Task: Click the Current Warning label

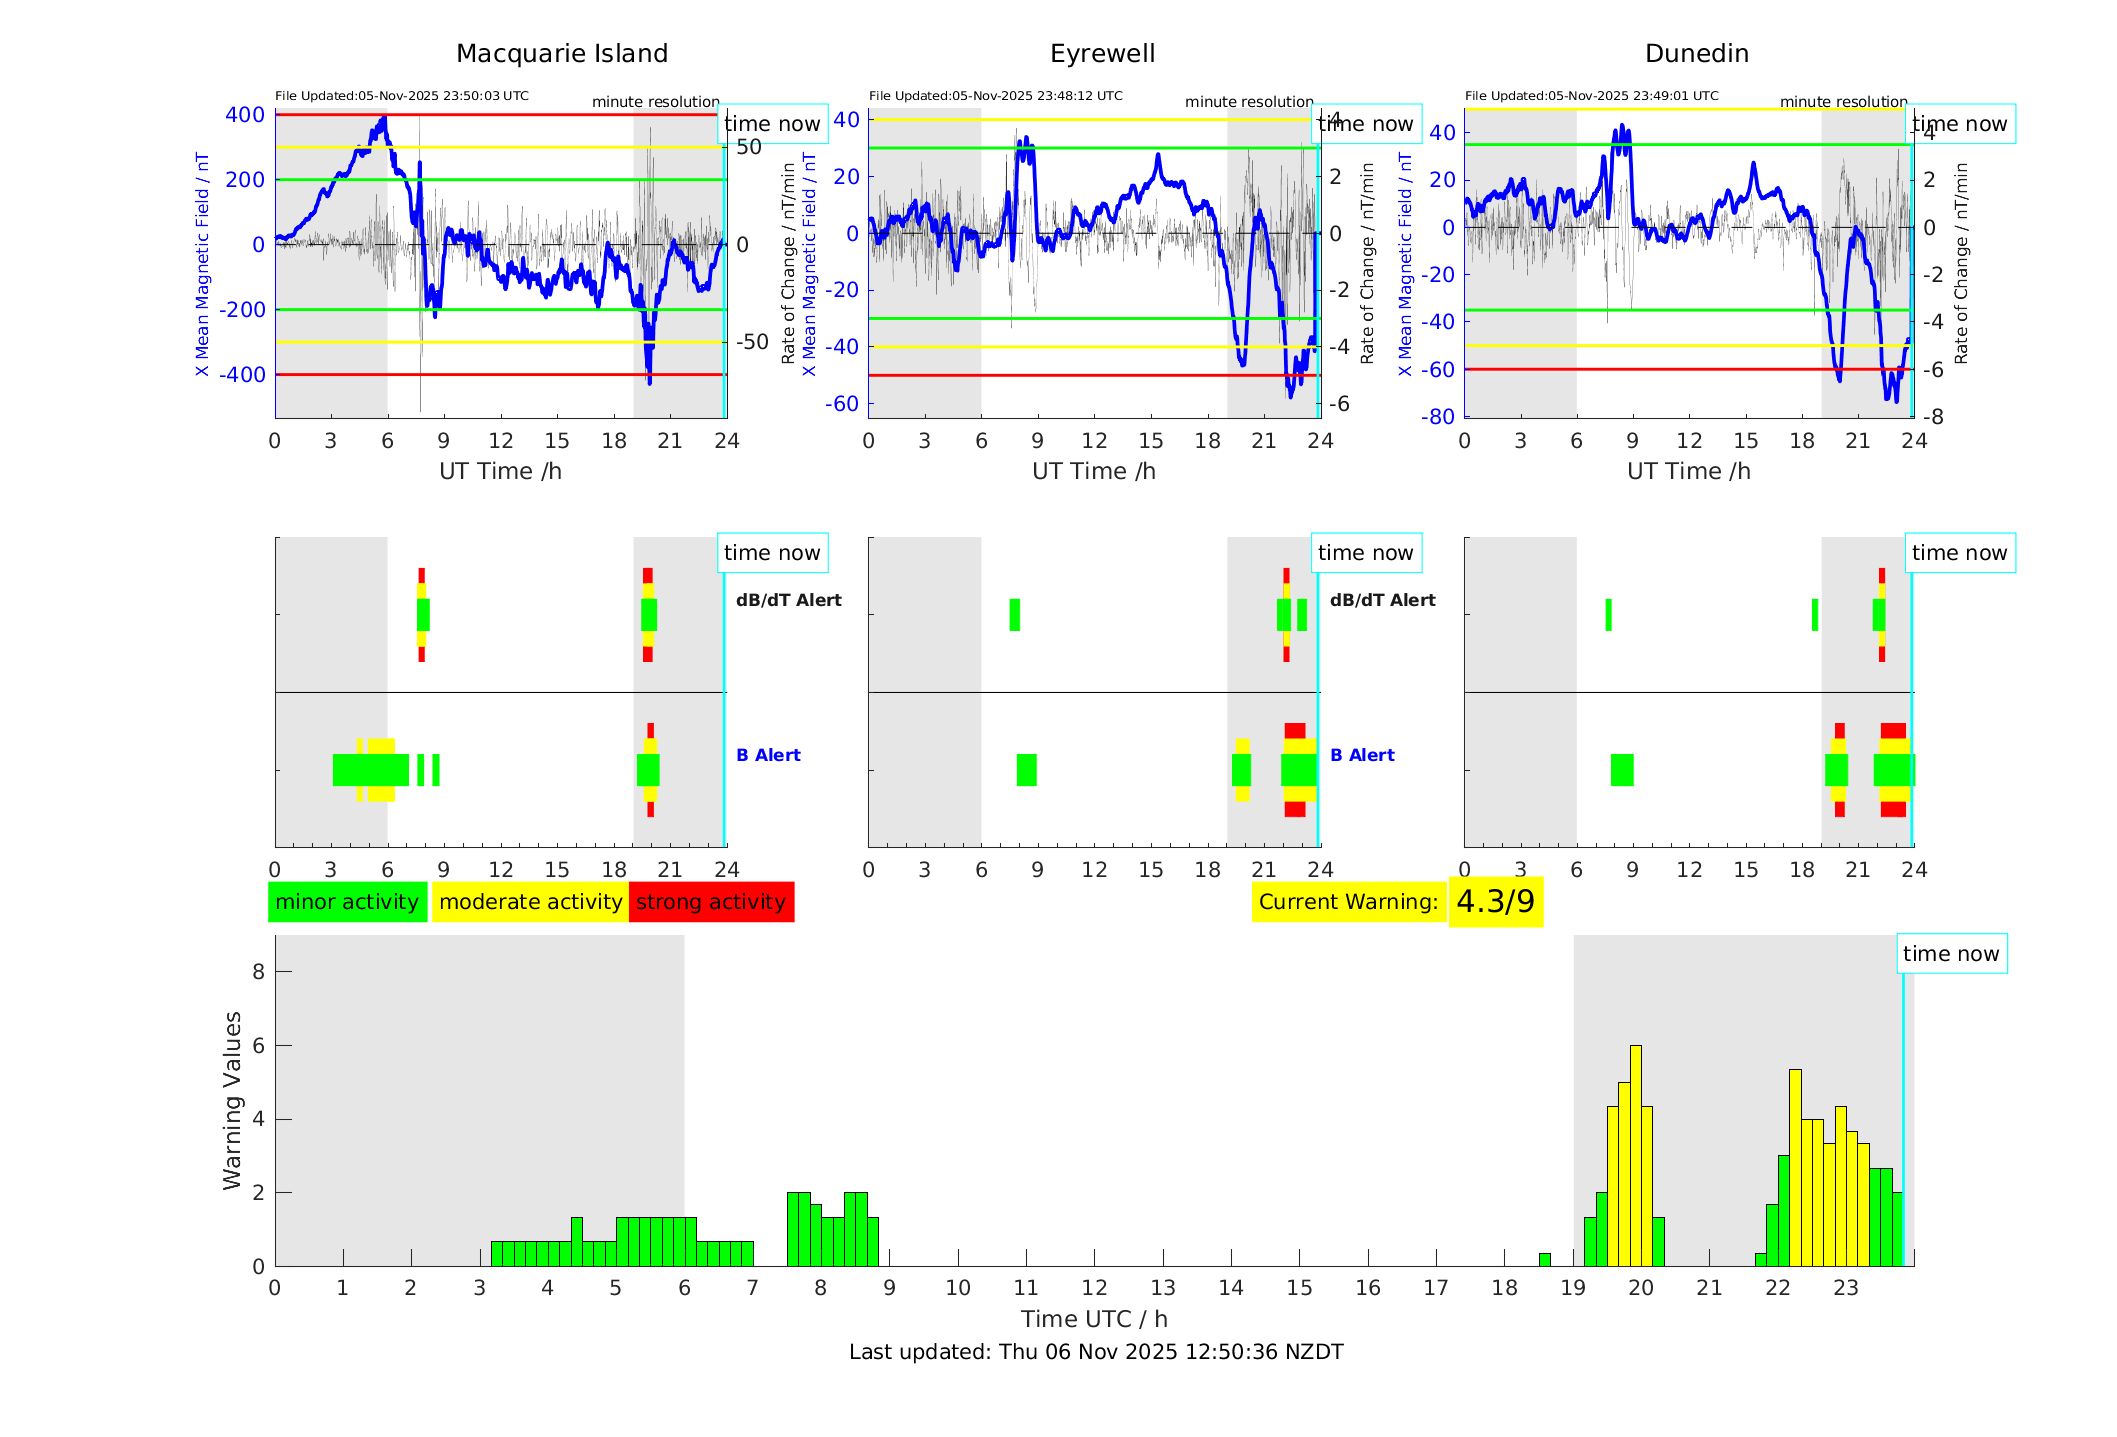Action: pos(1348,902)
